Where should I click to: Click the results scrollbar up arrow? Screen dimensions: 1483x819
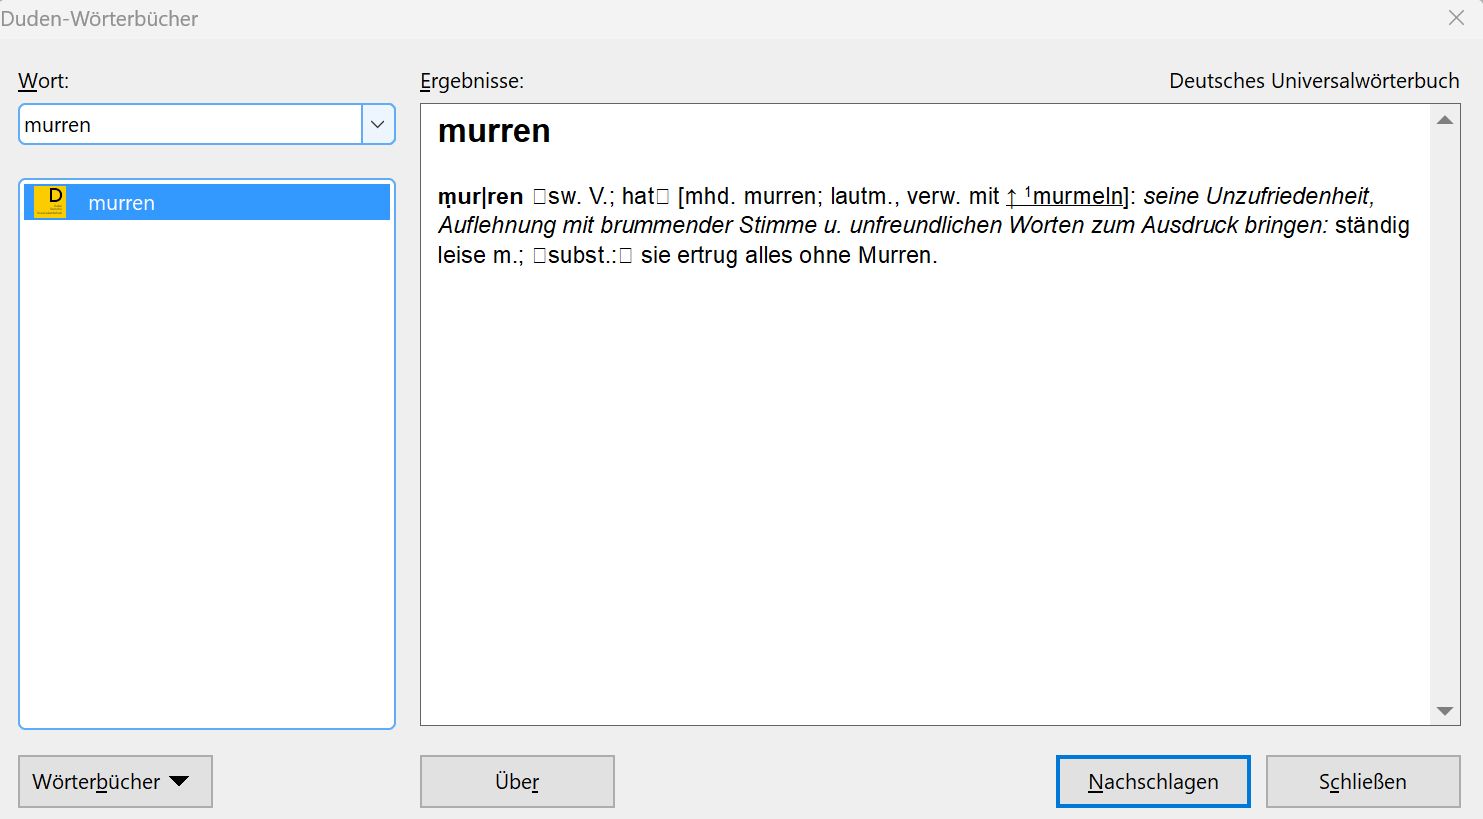[1445, 120]
